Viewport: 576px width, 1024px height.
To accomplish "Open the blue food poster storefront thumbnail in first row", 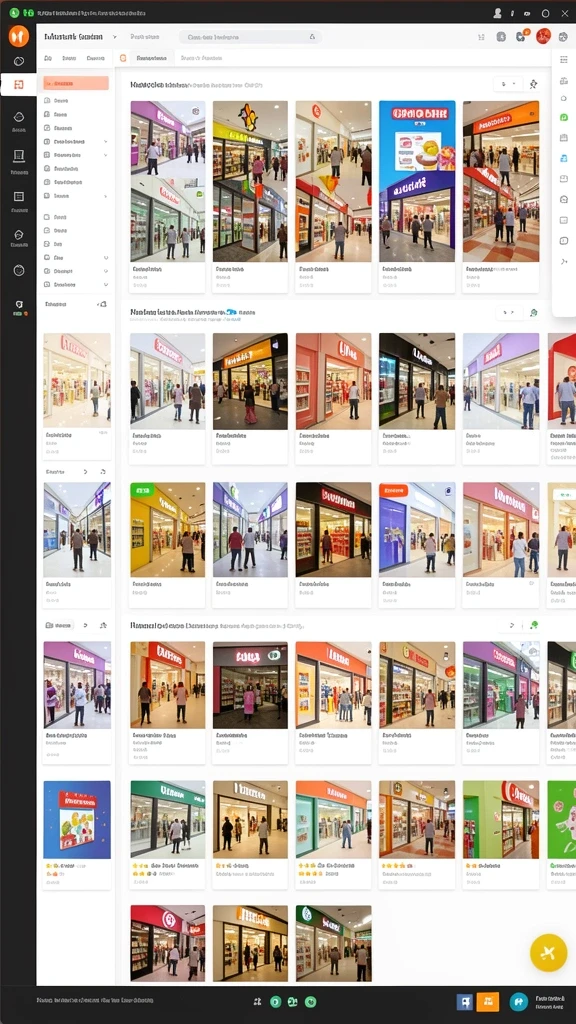I will pos(417,181).
